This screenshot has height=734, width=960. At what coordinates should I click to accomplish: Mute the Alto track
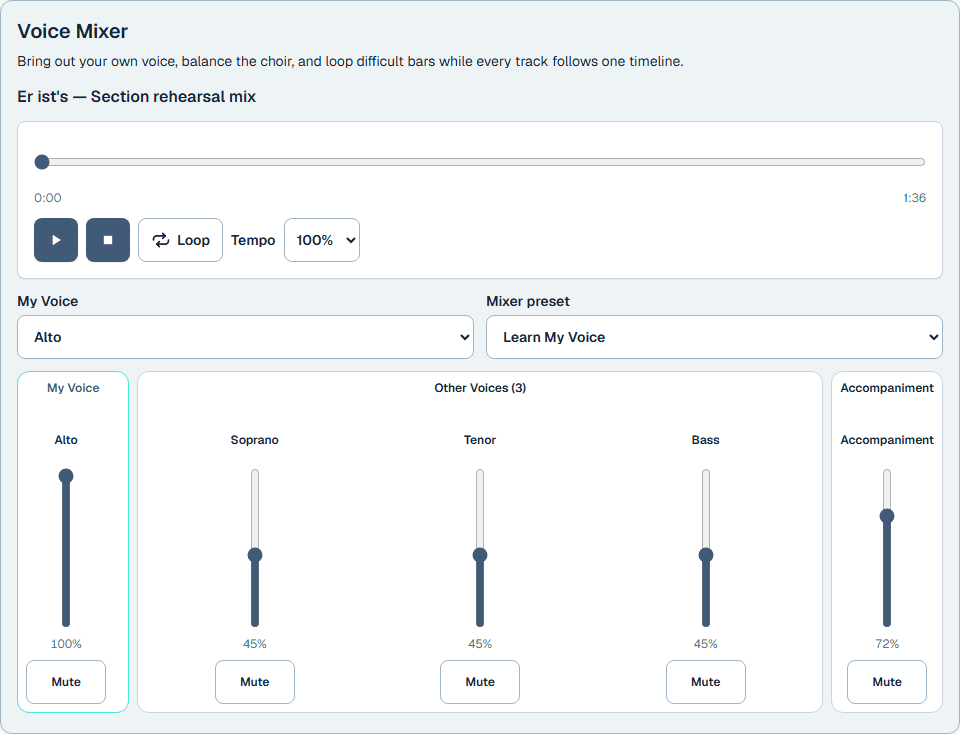pyautogui.click(x=66, y=682)
